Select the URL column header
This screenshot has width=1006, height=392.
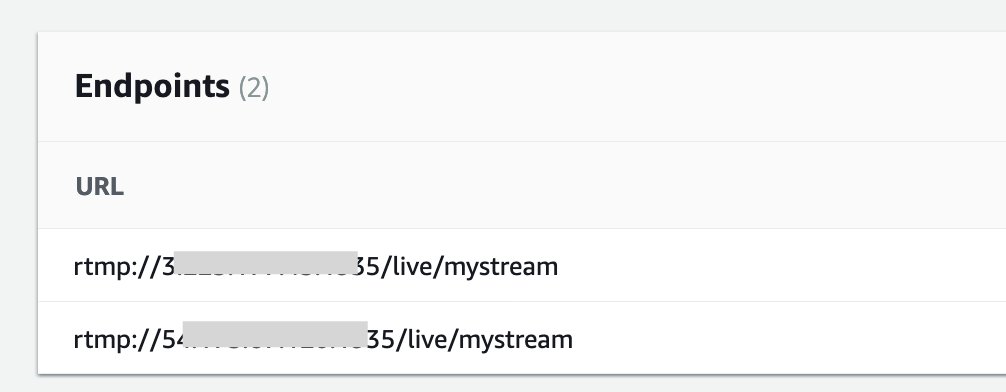[x=99, y=187]
